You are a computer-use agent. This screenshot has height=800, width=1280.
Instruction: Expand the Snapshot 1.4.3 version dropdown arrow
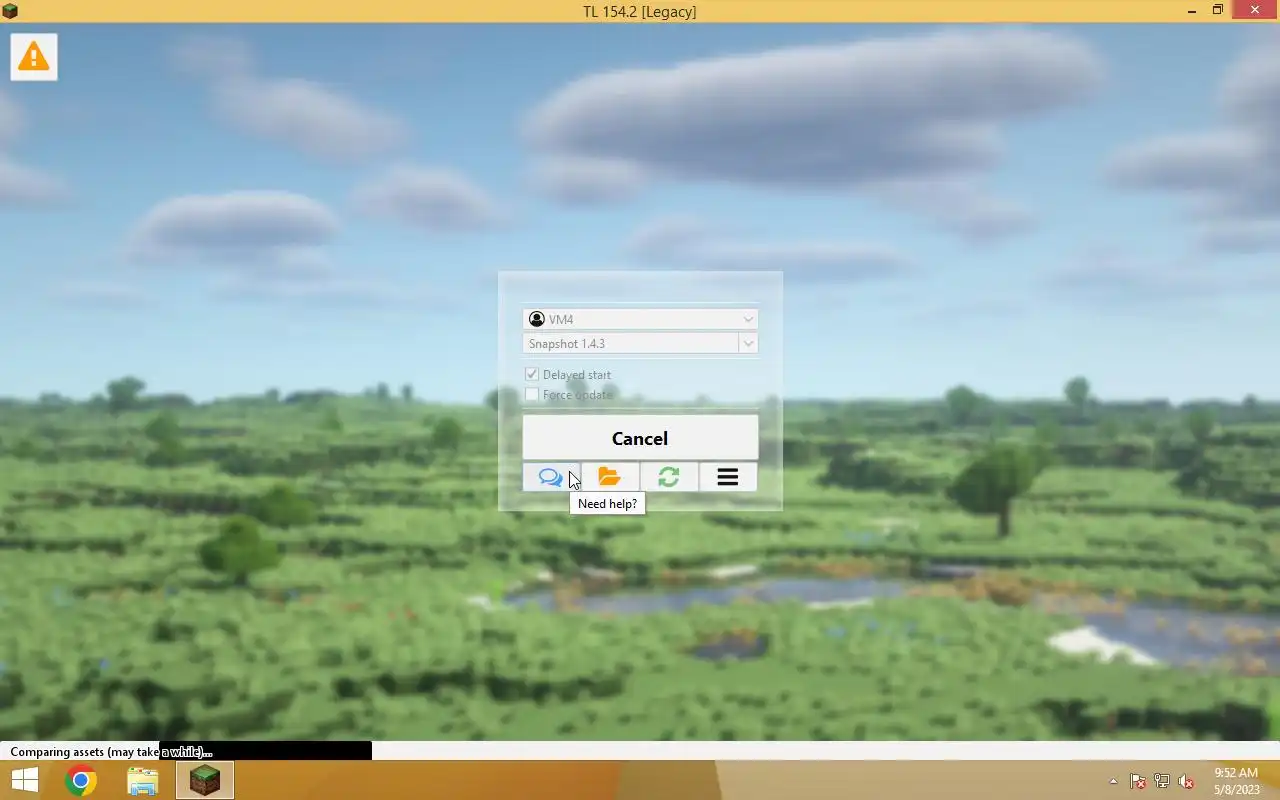pos(748,343)
